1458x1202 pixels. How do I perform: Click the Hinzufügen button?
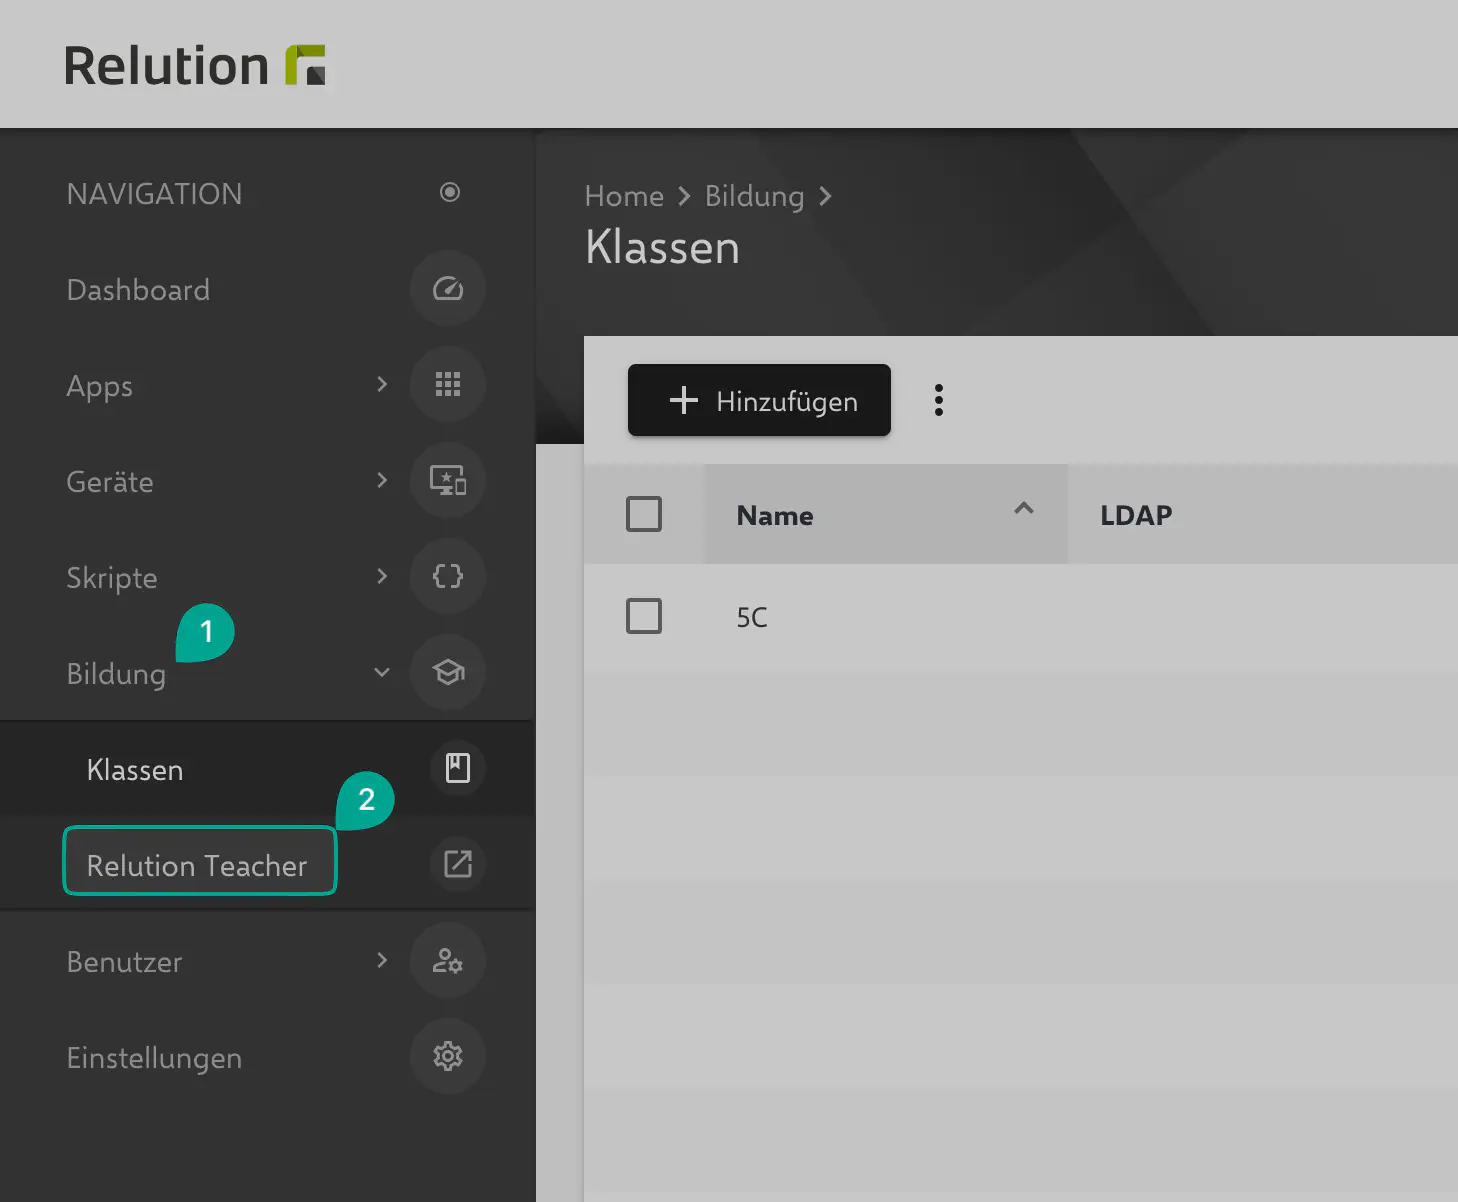click(x=758, y=400)
